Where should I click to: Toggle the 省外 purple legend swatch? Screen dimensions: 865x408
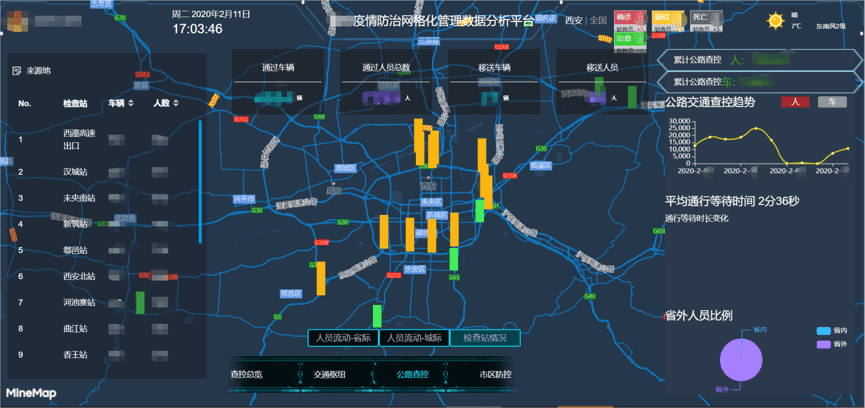point(824,344)
